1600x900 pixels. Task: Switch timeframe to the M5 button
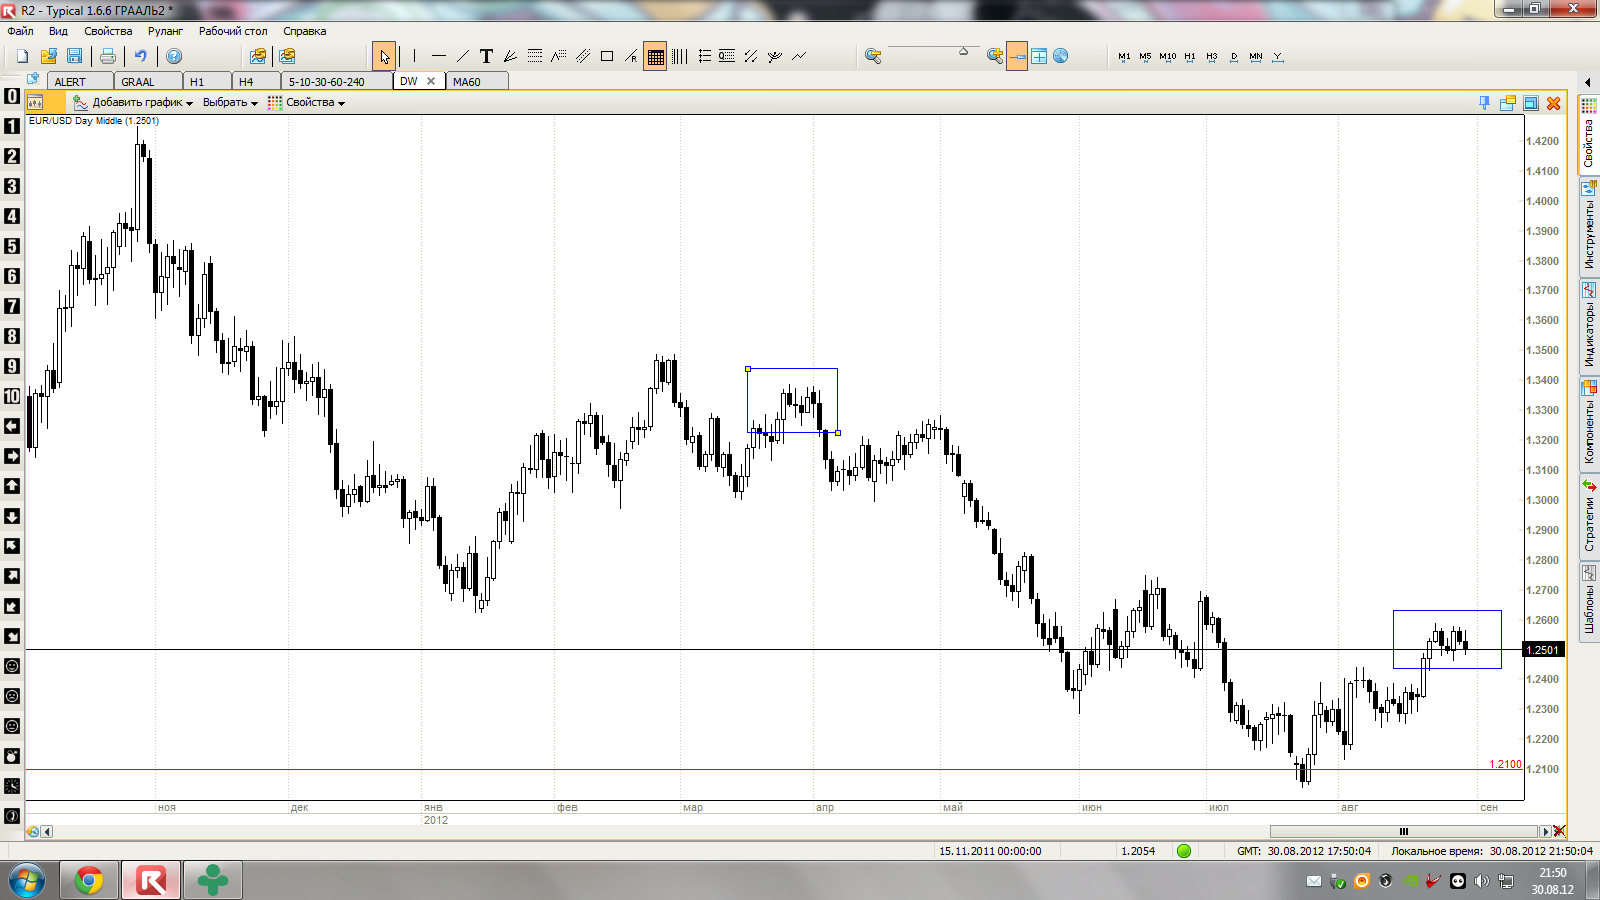1145,56
